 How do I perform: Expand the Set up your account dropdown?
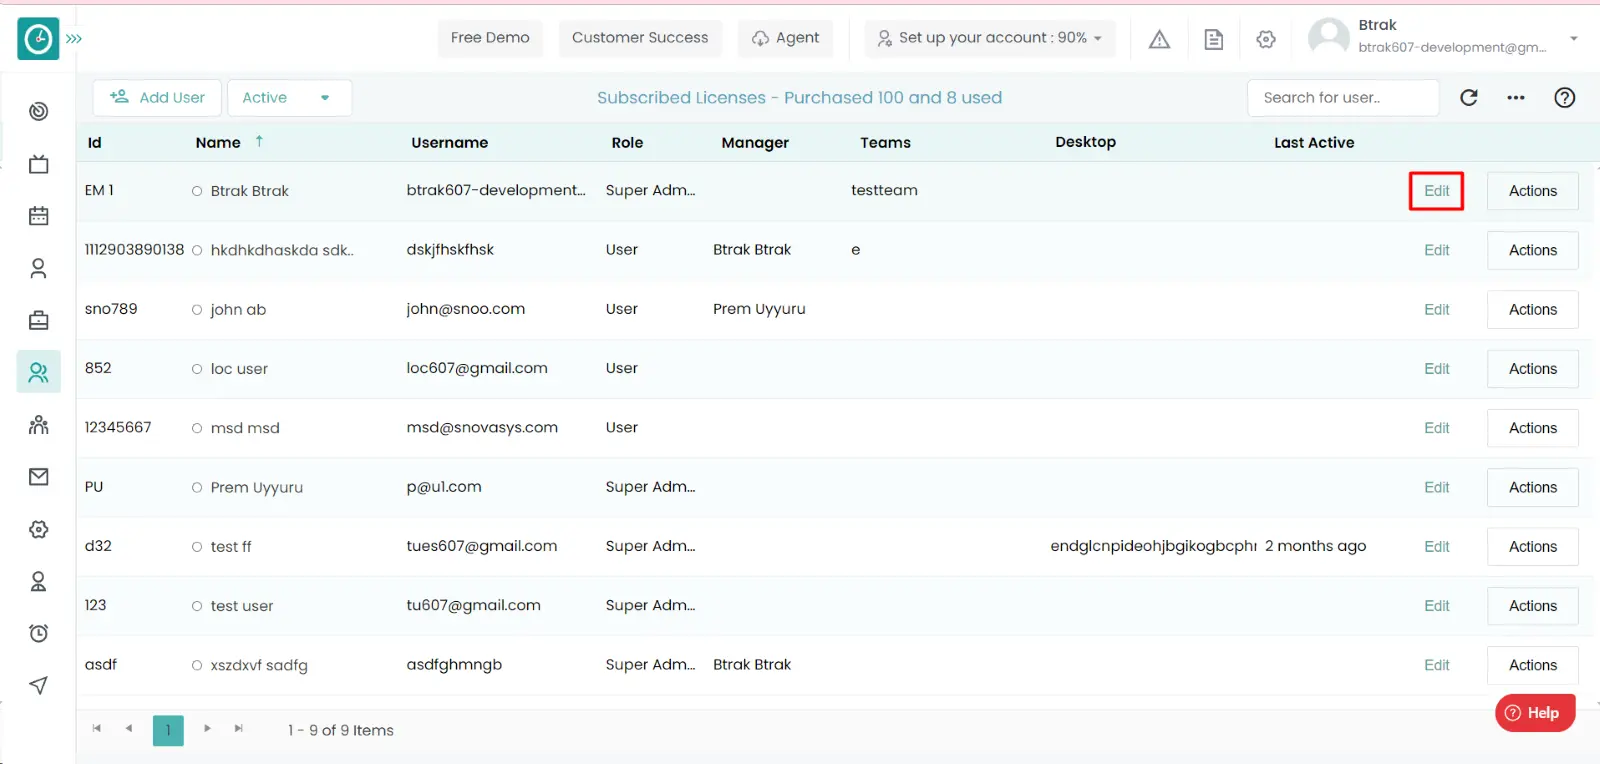coord(990,38)
